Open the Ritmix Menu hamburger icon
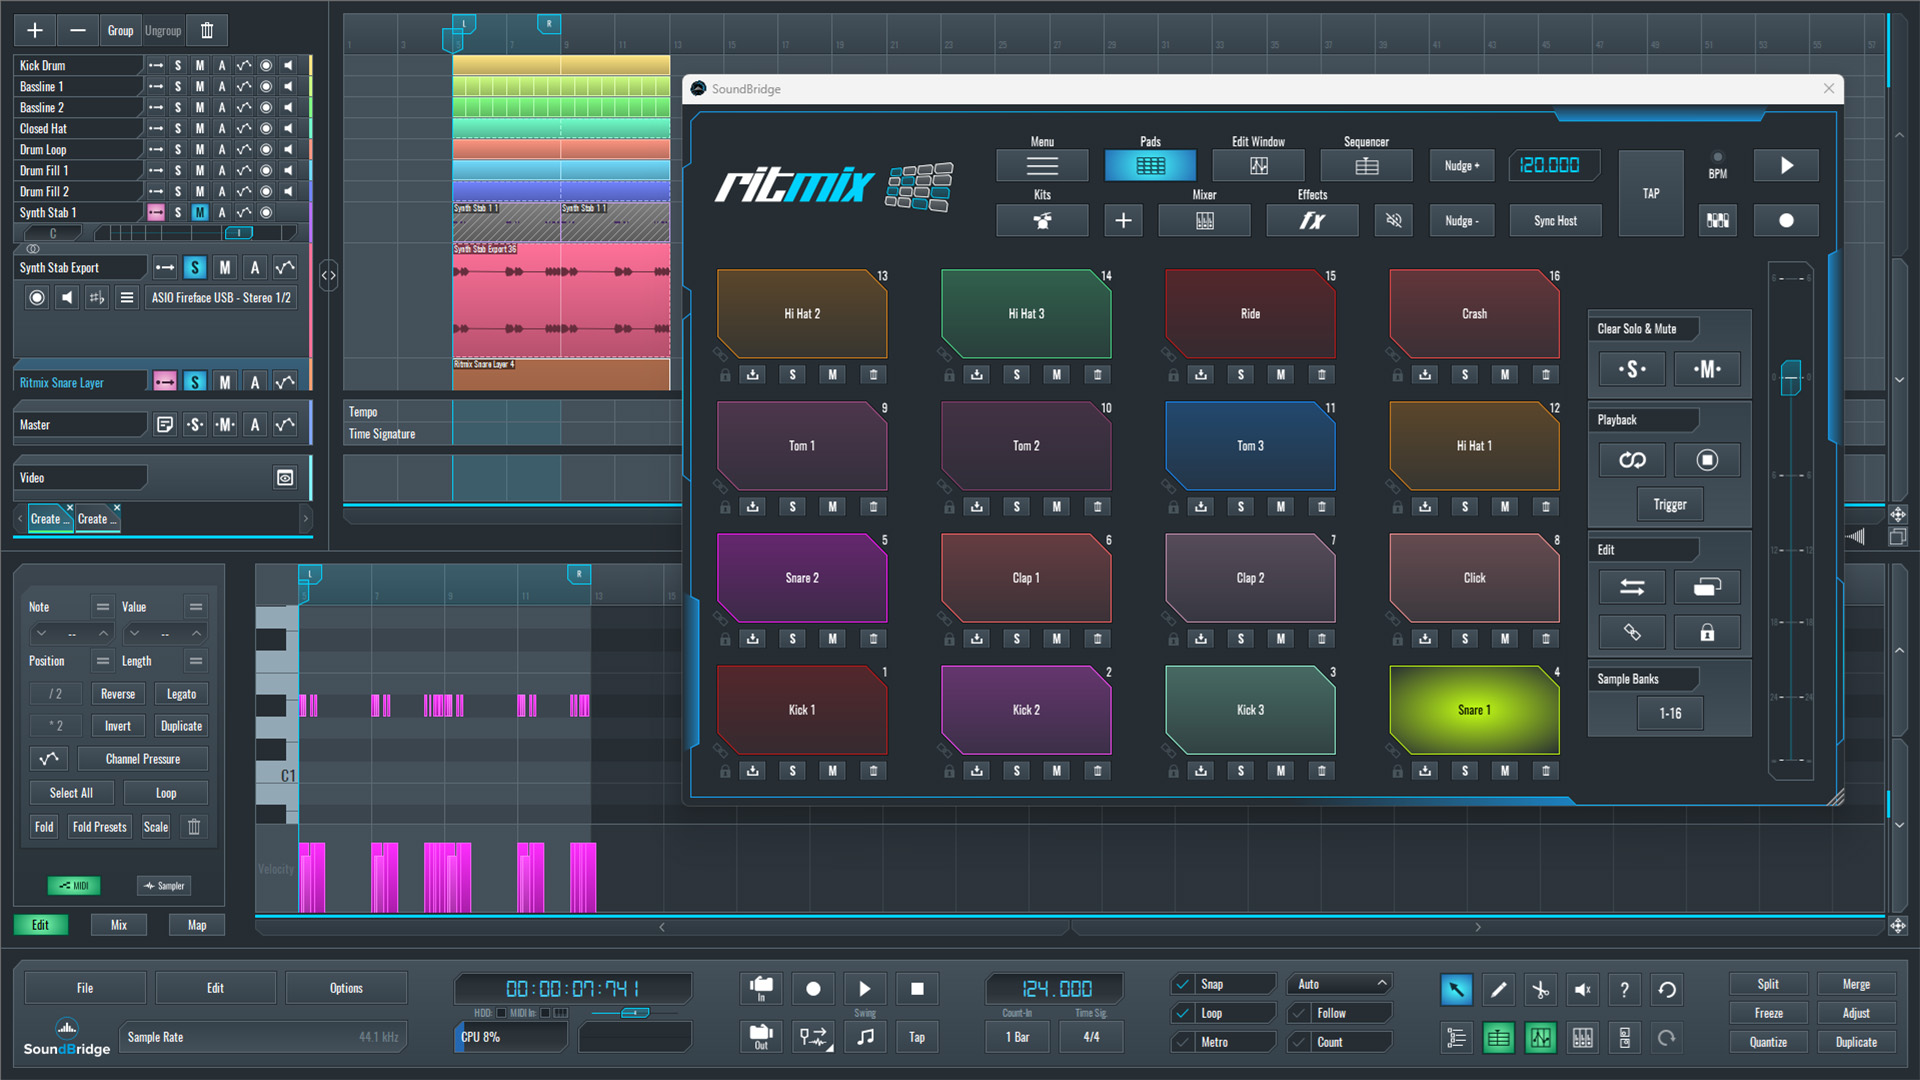 (1042, 166)
